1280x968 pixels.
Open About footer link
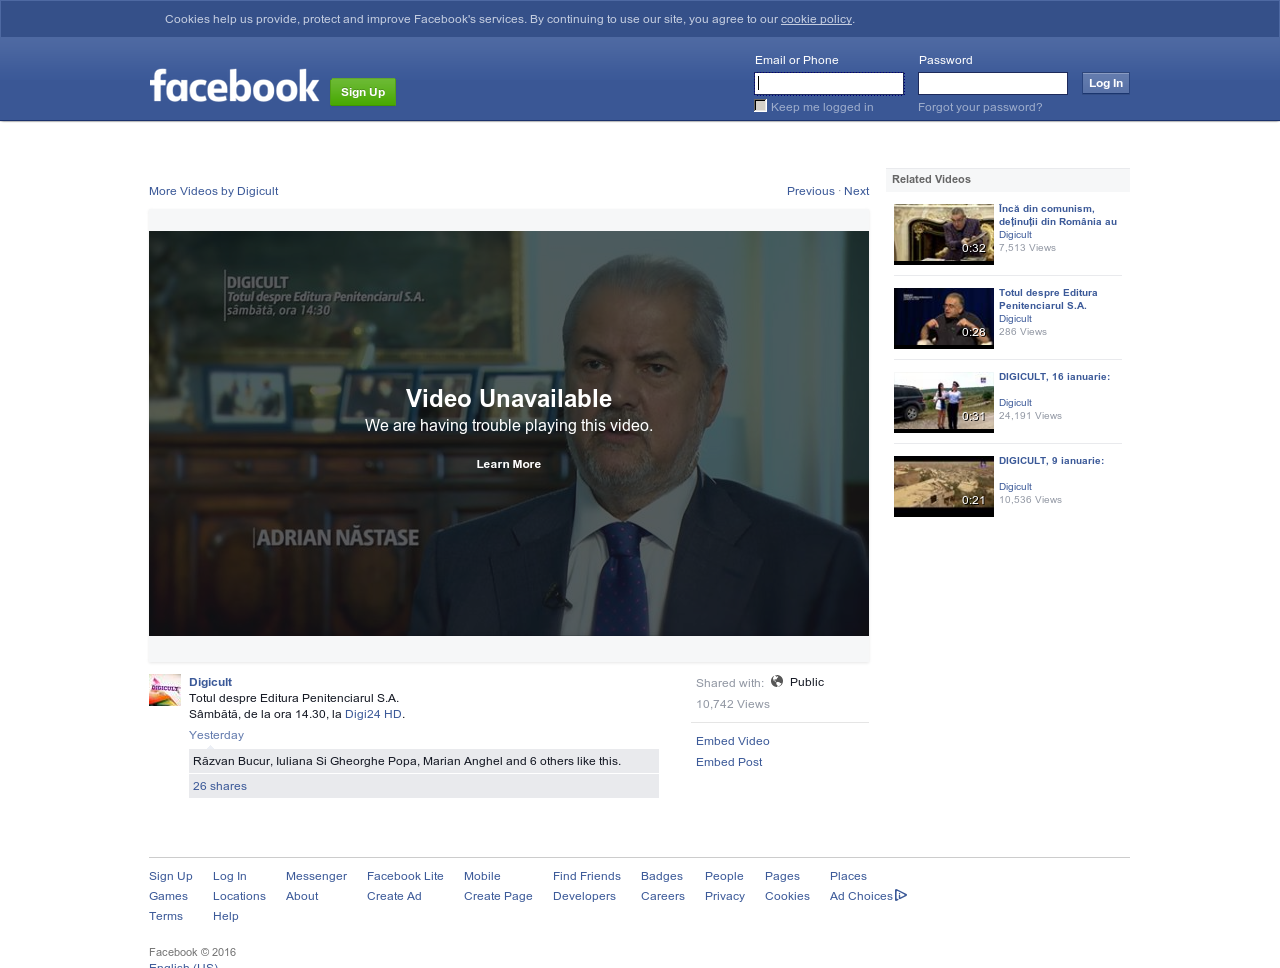tap(302, 896)
